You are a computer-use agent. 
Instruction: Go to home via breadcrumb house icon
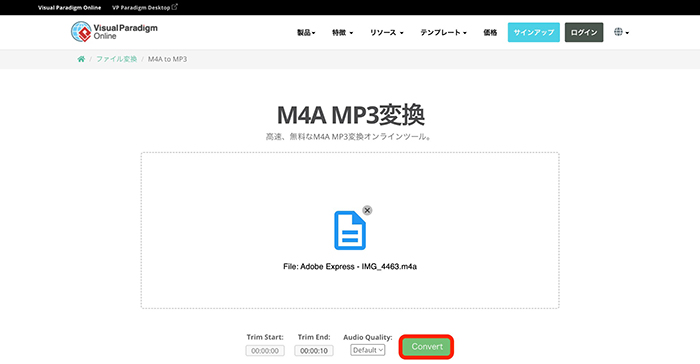pos(81,59)
